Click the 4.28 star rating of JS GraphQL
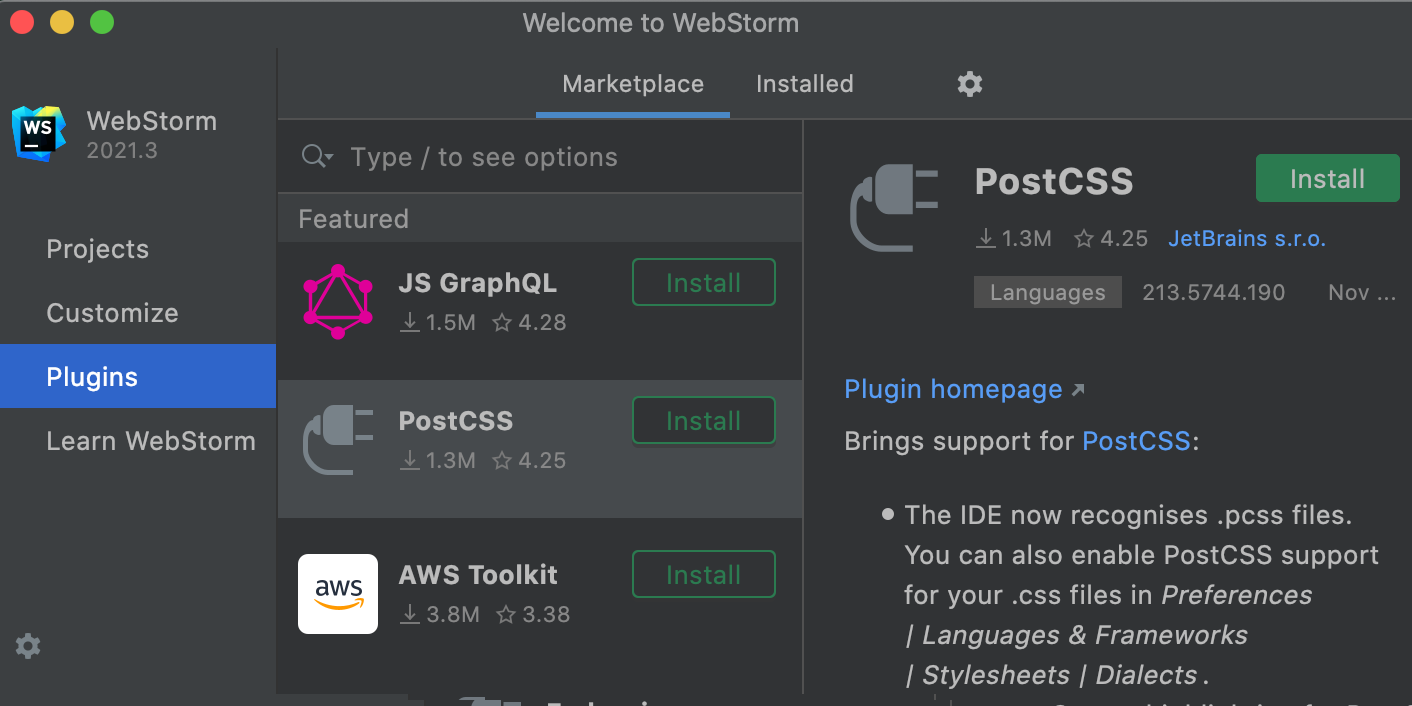1412x706 pixels. point(530,323)
